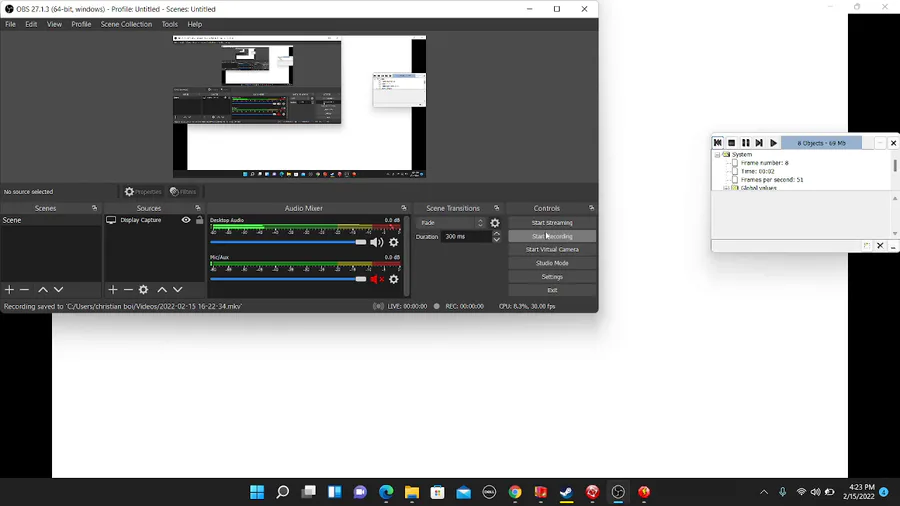
Task: Decrease transition duration with down arrow
Action: [496, 239]
